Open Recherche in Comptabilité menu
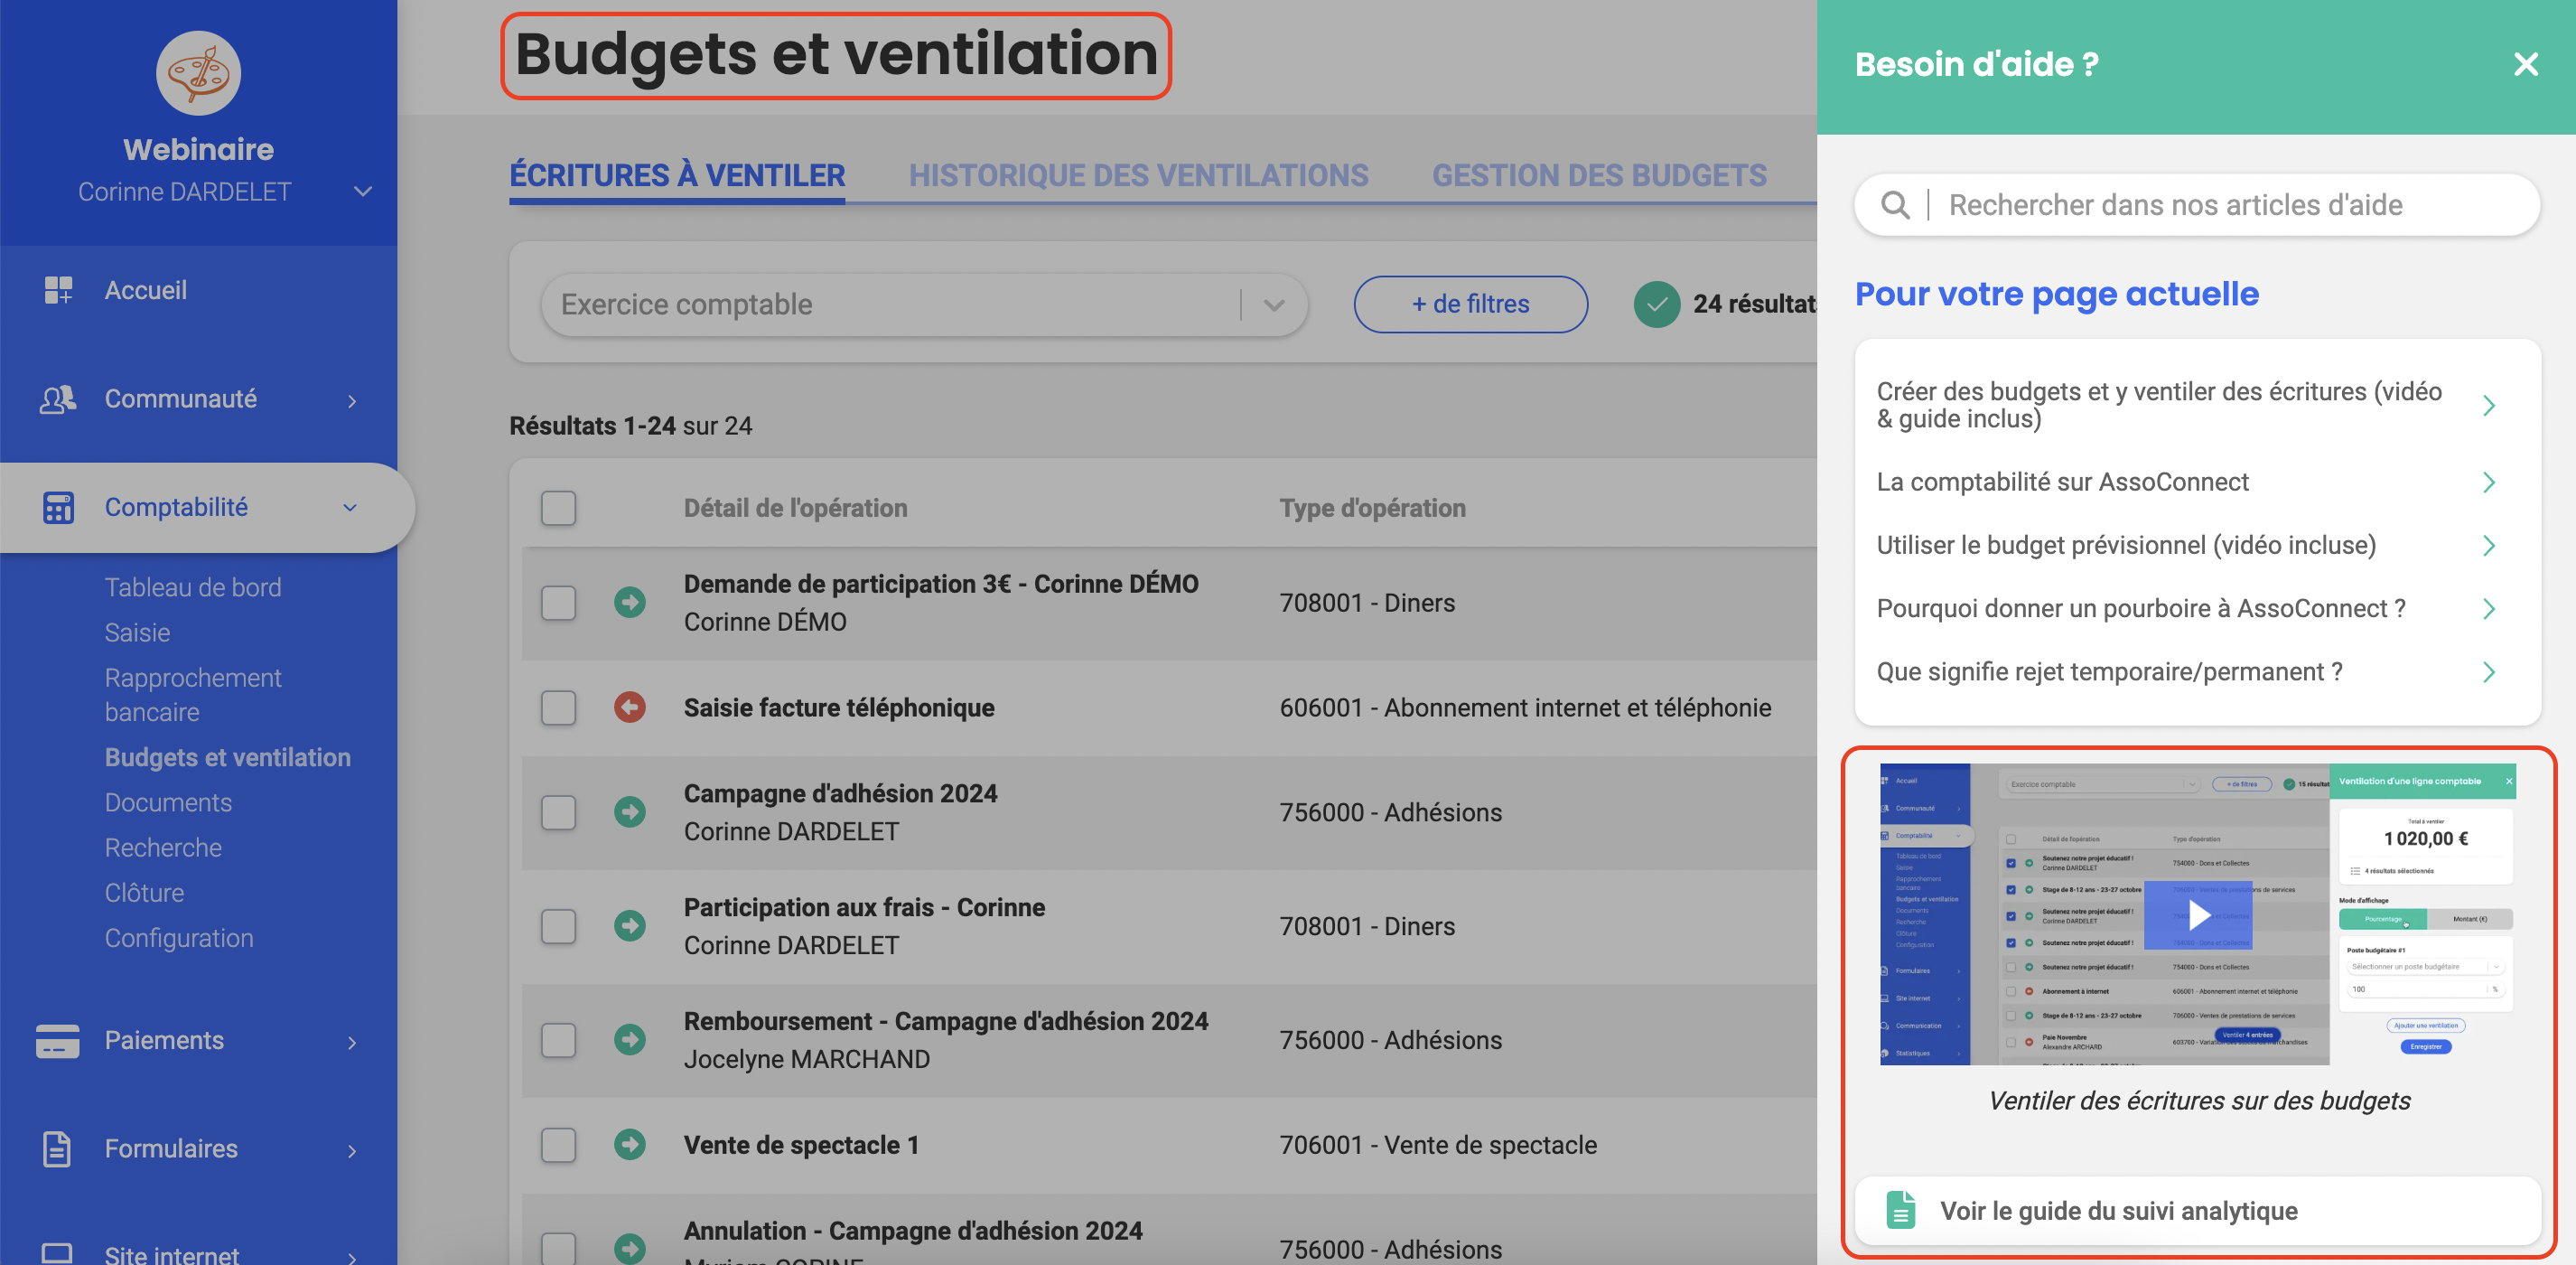This screenshot has height=1265, width=2576. pyautogui.click(x=163, y=847)
